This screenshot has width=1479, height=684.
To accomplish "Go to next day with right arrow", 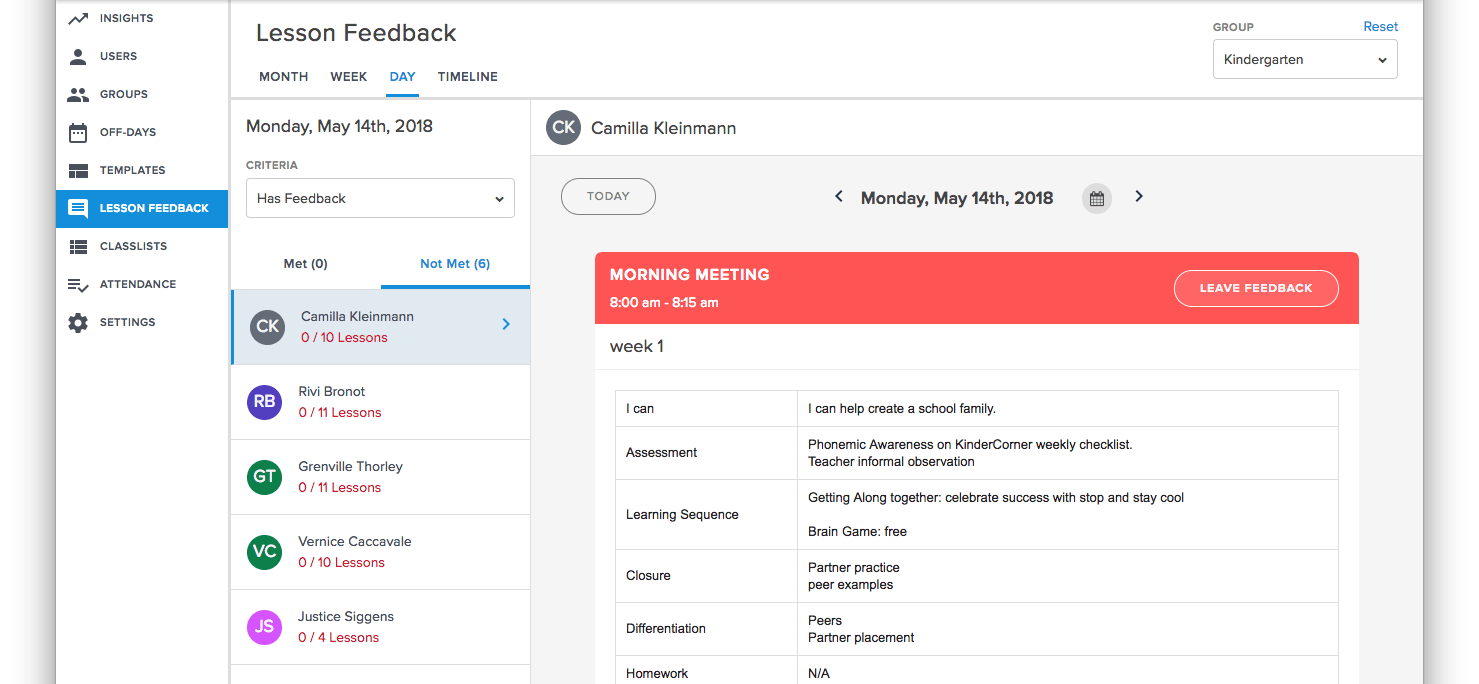I will (x=1139, y=197).
